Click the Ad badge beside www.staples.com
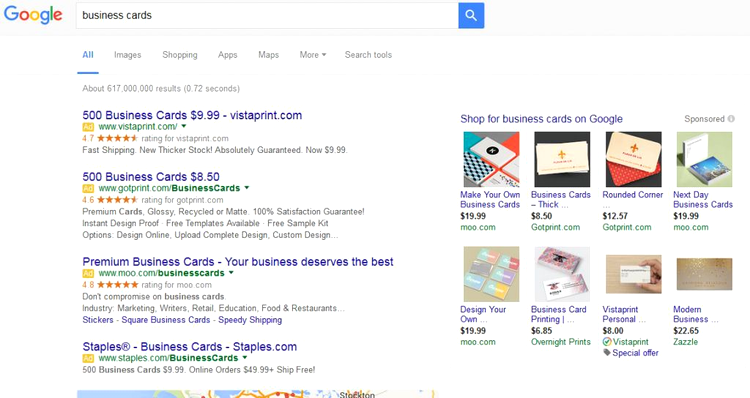 (x=88, y=358)
